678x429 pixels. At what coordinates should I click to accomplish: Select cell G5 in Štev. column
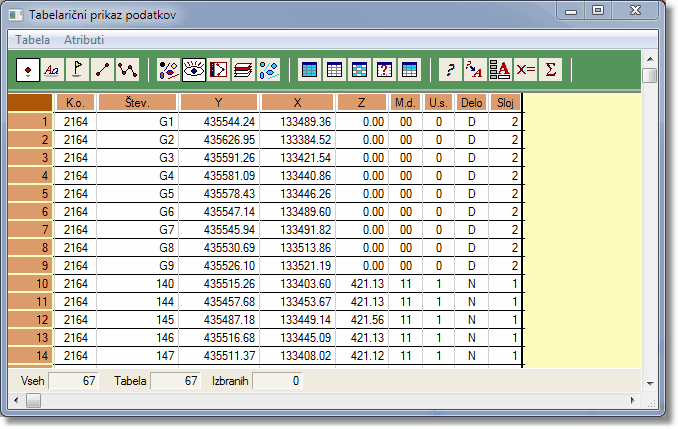pos(138,193)
